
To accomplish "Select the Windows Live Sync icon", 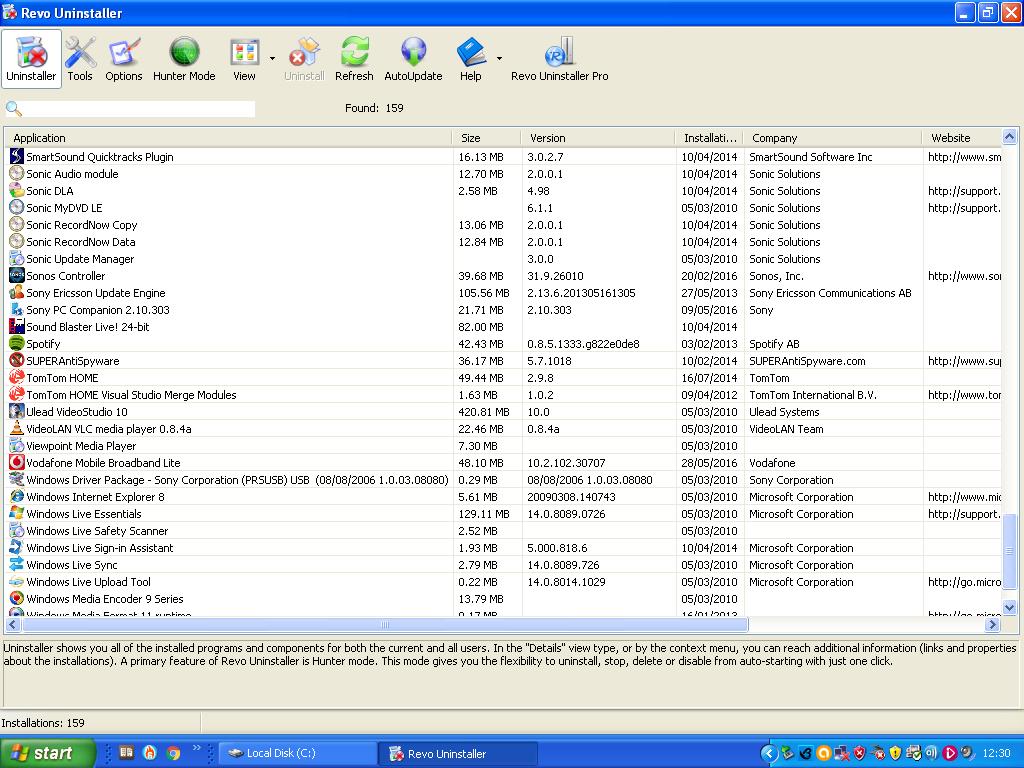I will point(16,564).
